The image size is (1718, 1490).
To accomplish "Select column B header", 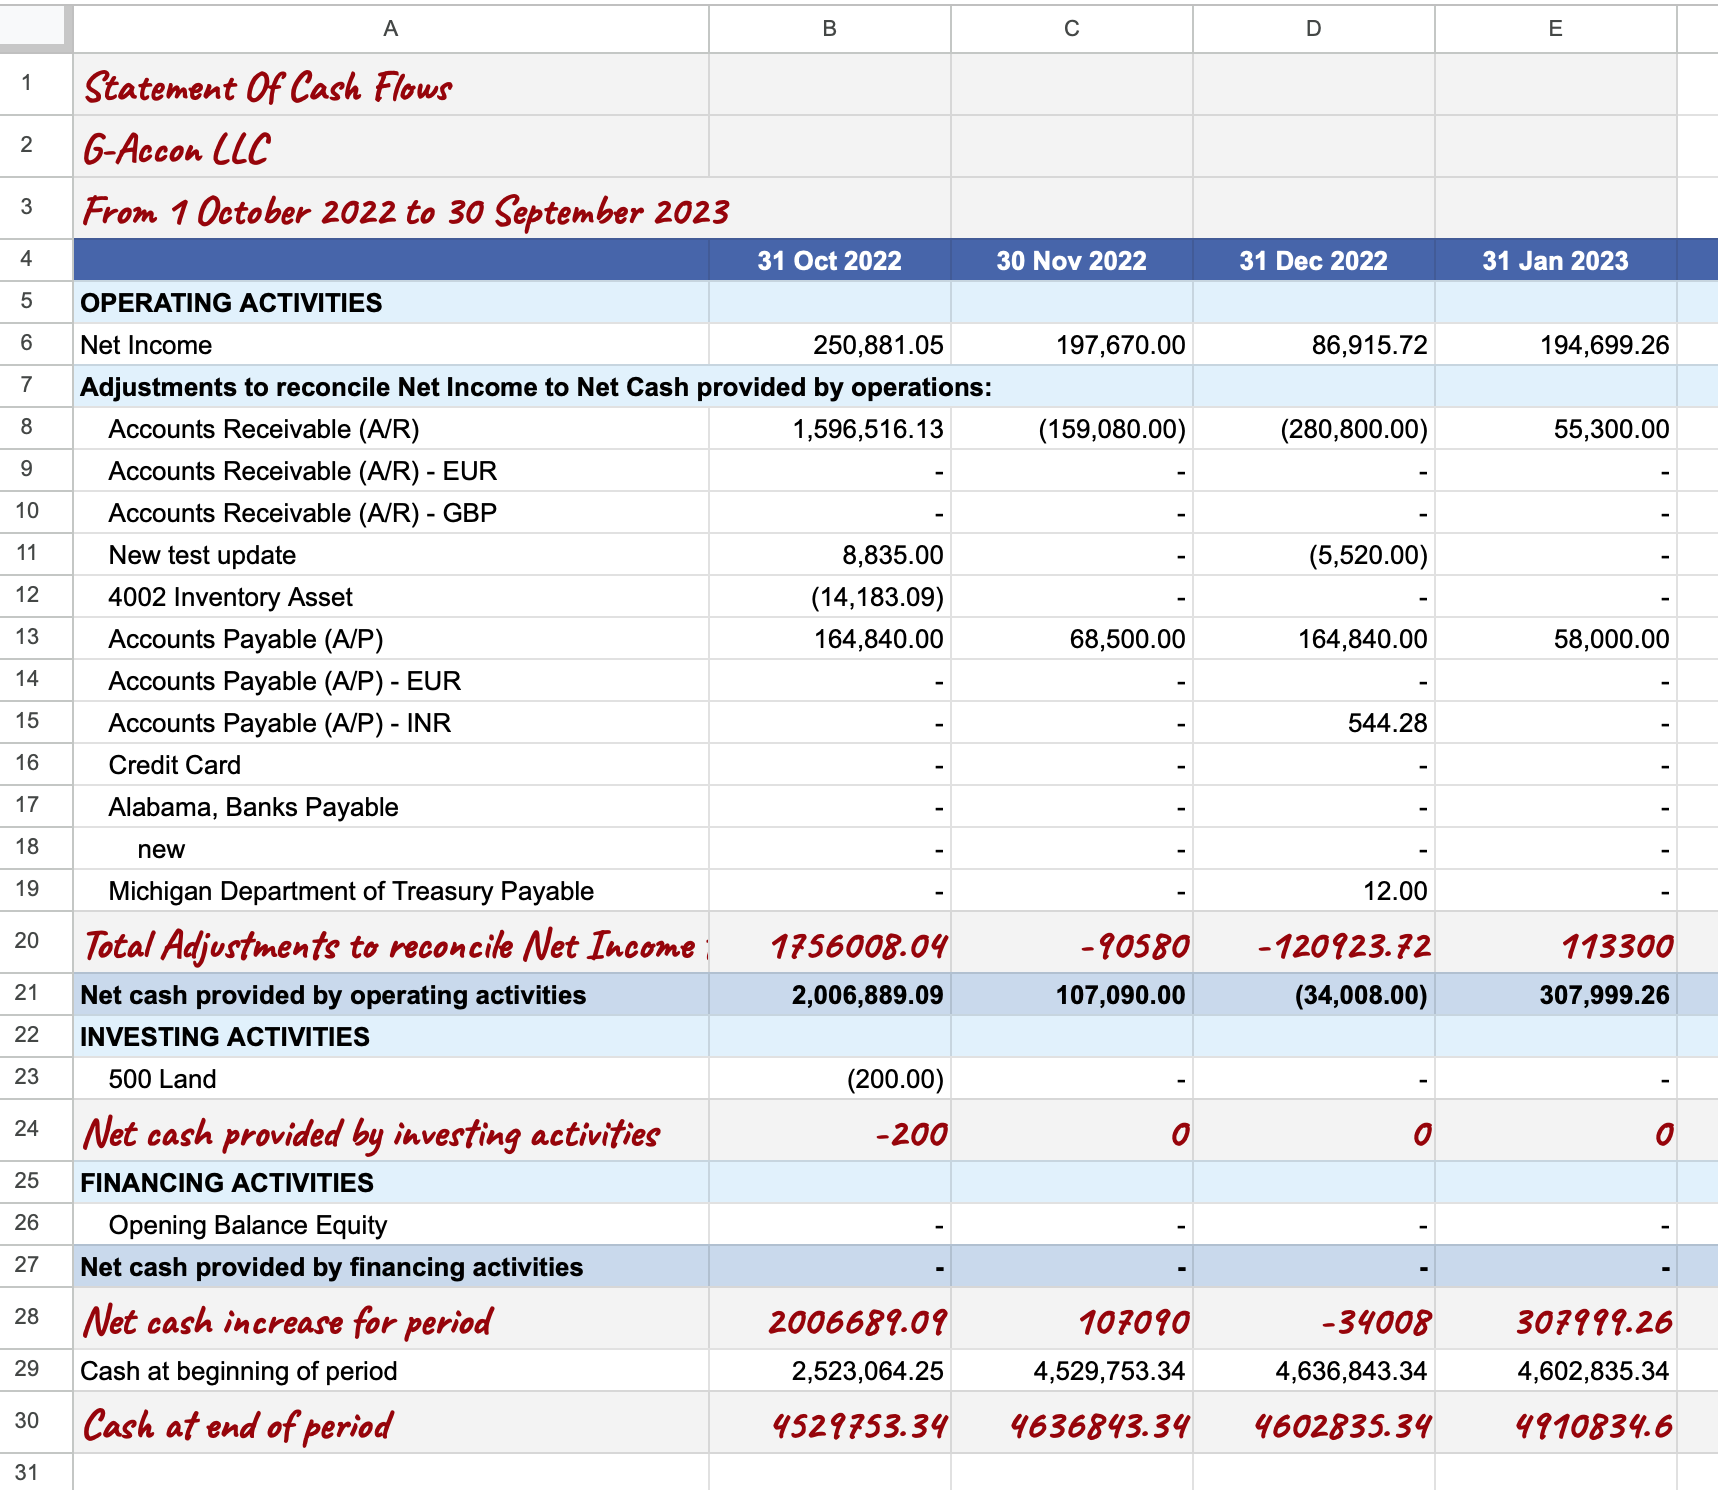I will coord(830,28).
